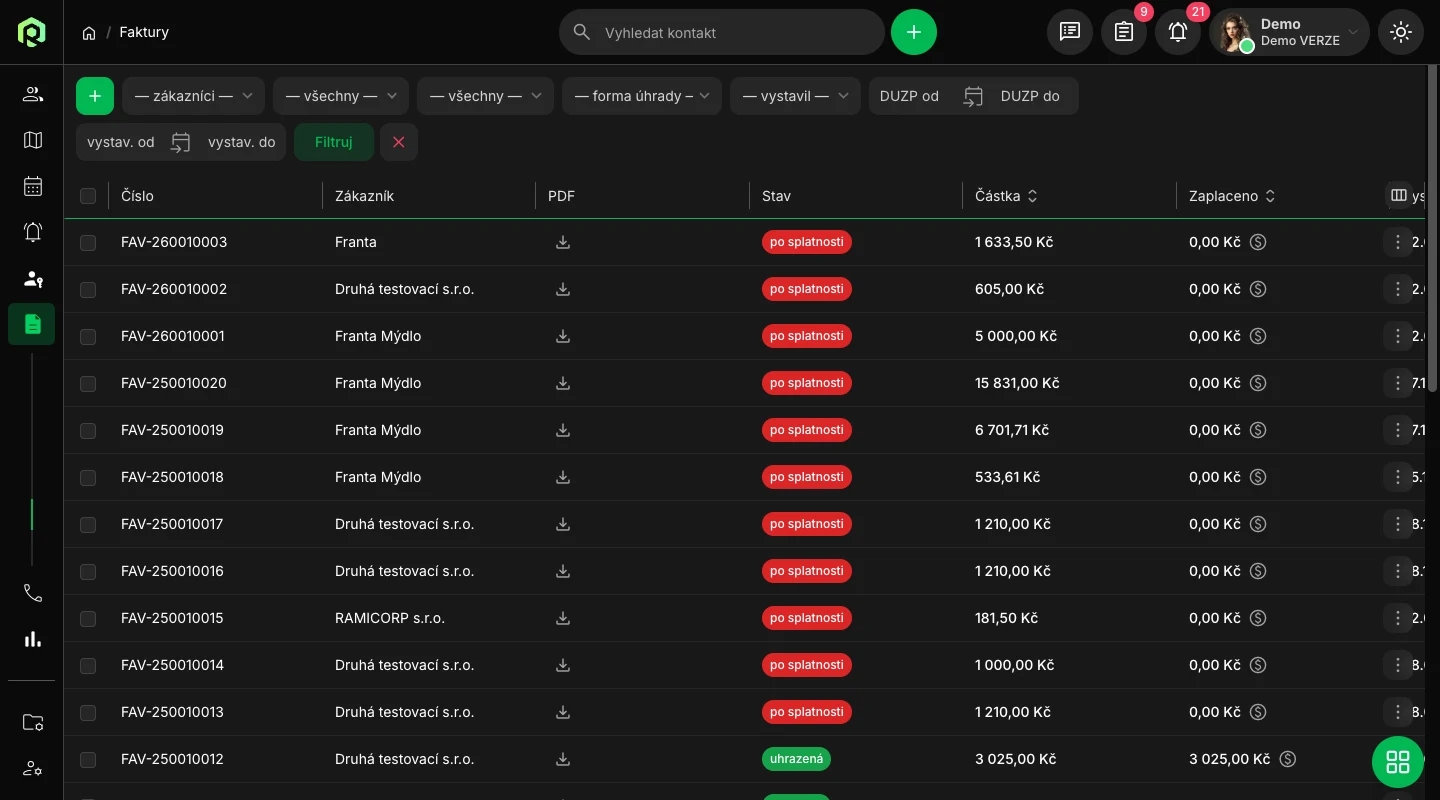Expand the "vystavil" filter dropdown
This screenshot has width=1440, height=800.
click(x=795, y=96)
